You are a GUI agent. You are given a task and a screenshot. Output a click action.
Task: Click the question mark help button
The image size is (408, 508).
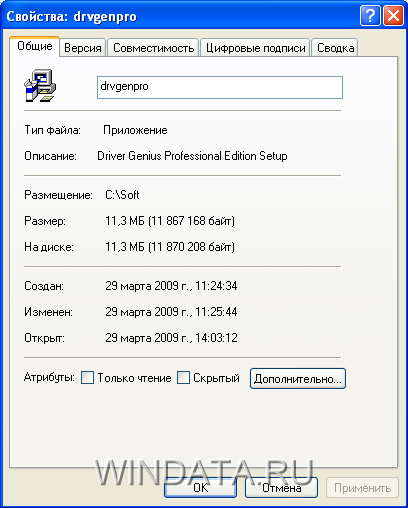[370, 16]
